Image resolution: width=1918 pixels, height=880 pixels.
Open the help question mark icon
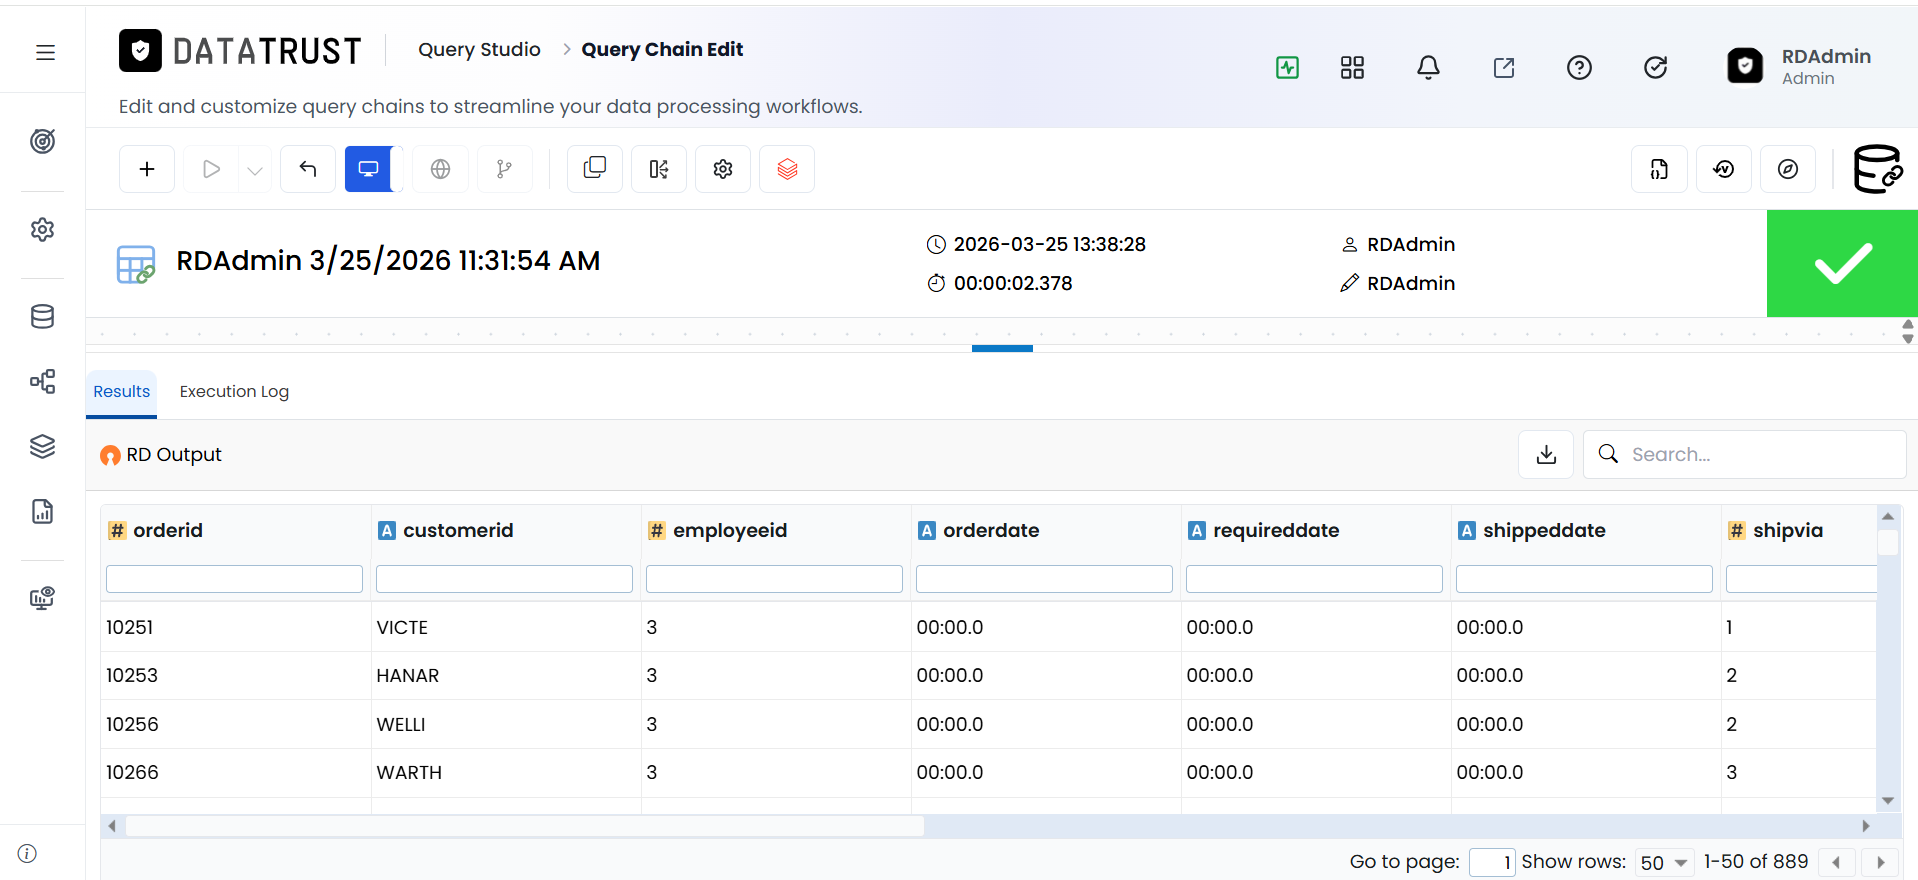pos(1579,67)
